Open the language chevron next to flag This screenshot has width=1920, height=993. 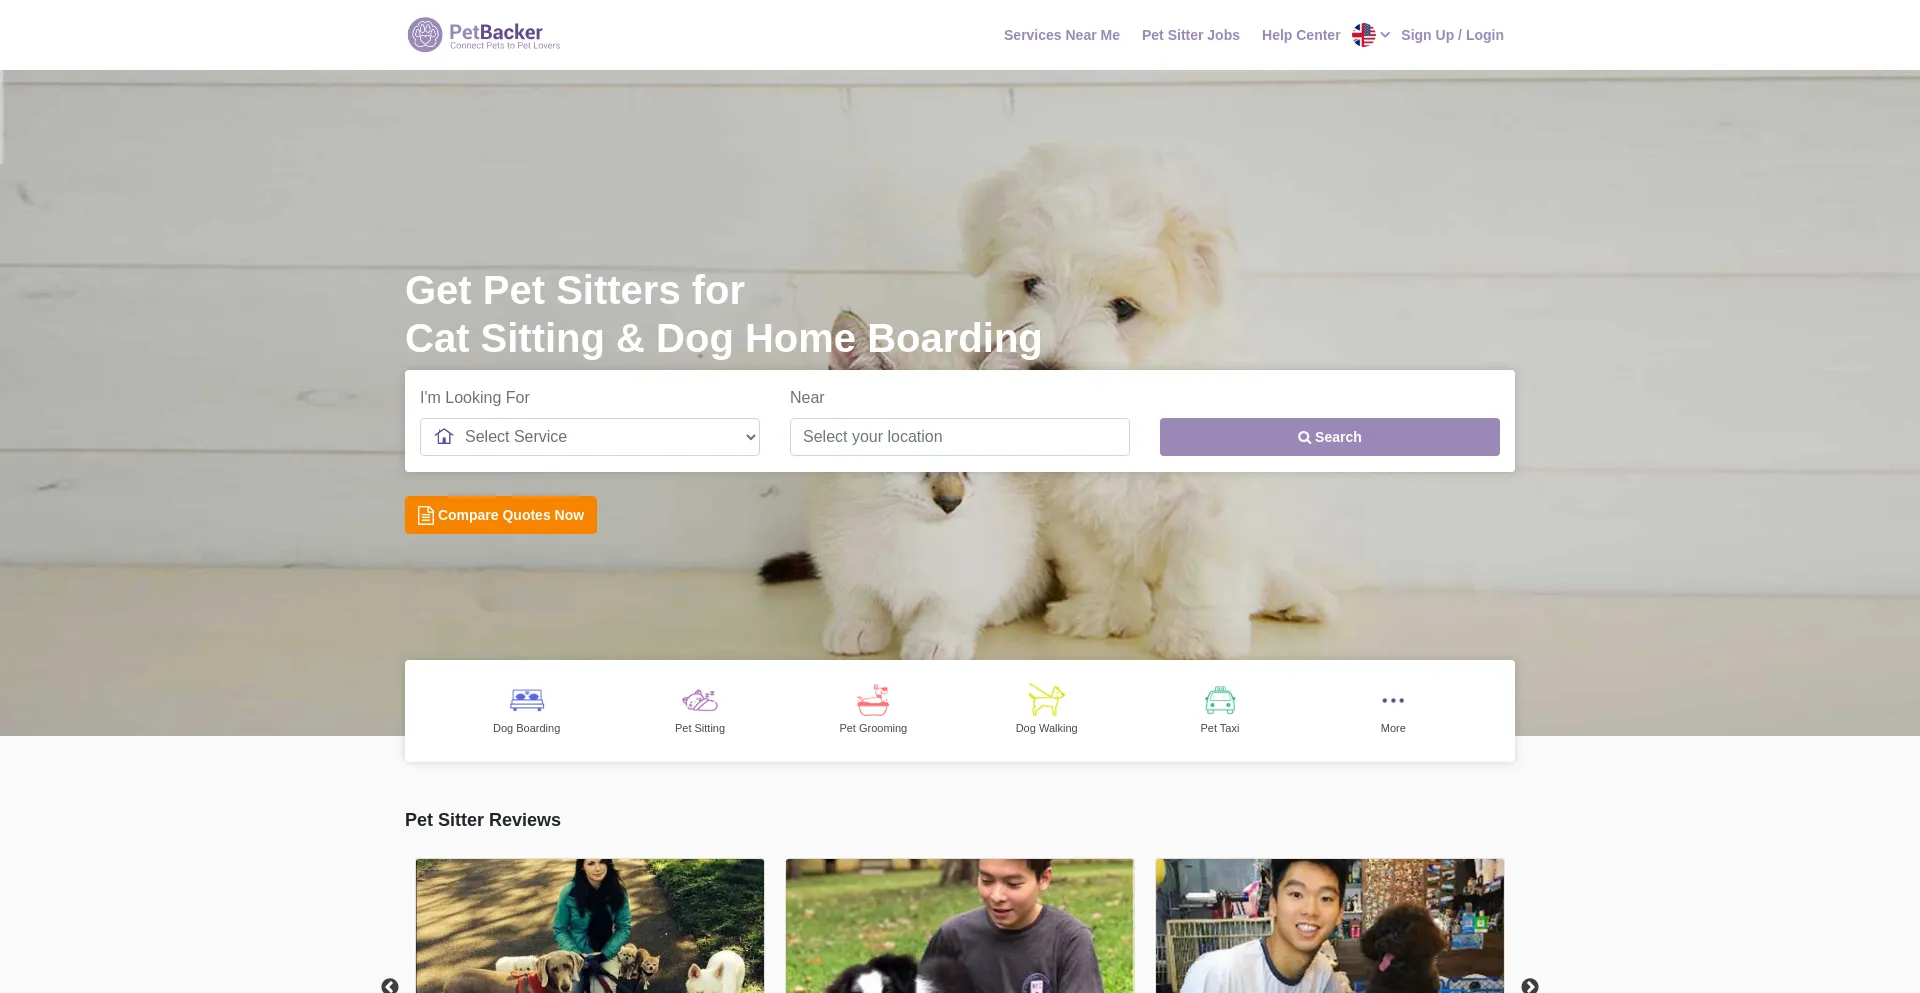click(1385, 35)
